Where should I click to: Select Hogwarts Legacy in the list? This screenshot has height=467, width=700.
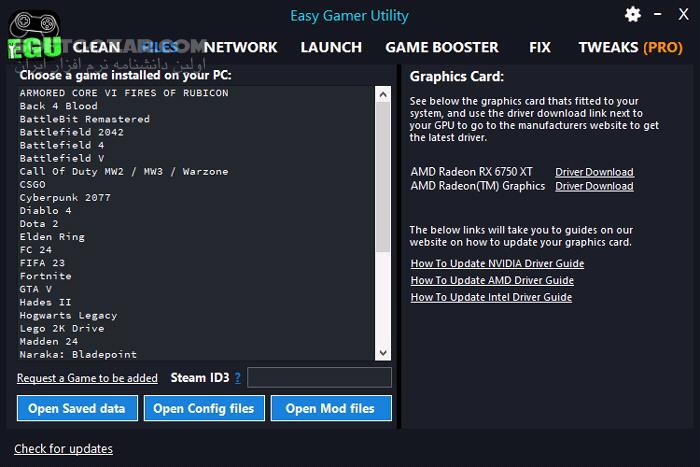click(196, 315)
